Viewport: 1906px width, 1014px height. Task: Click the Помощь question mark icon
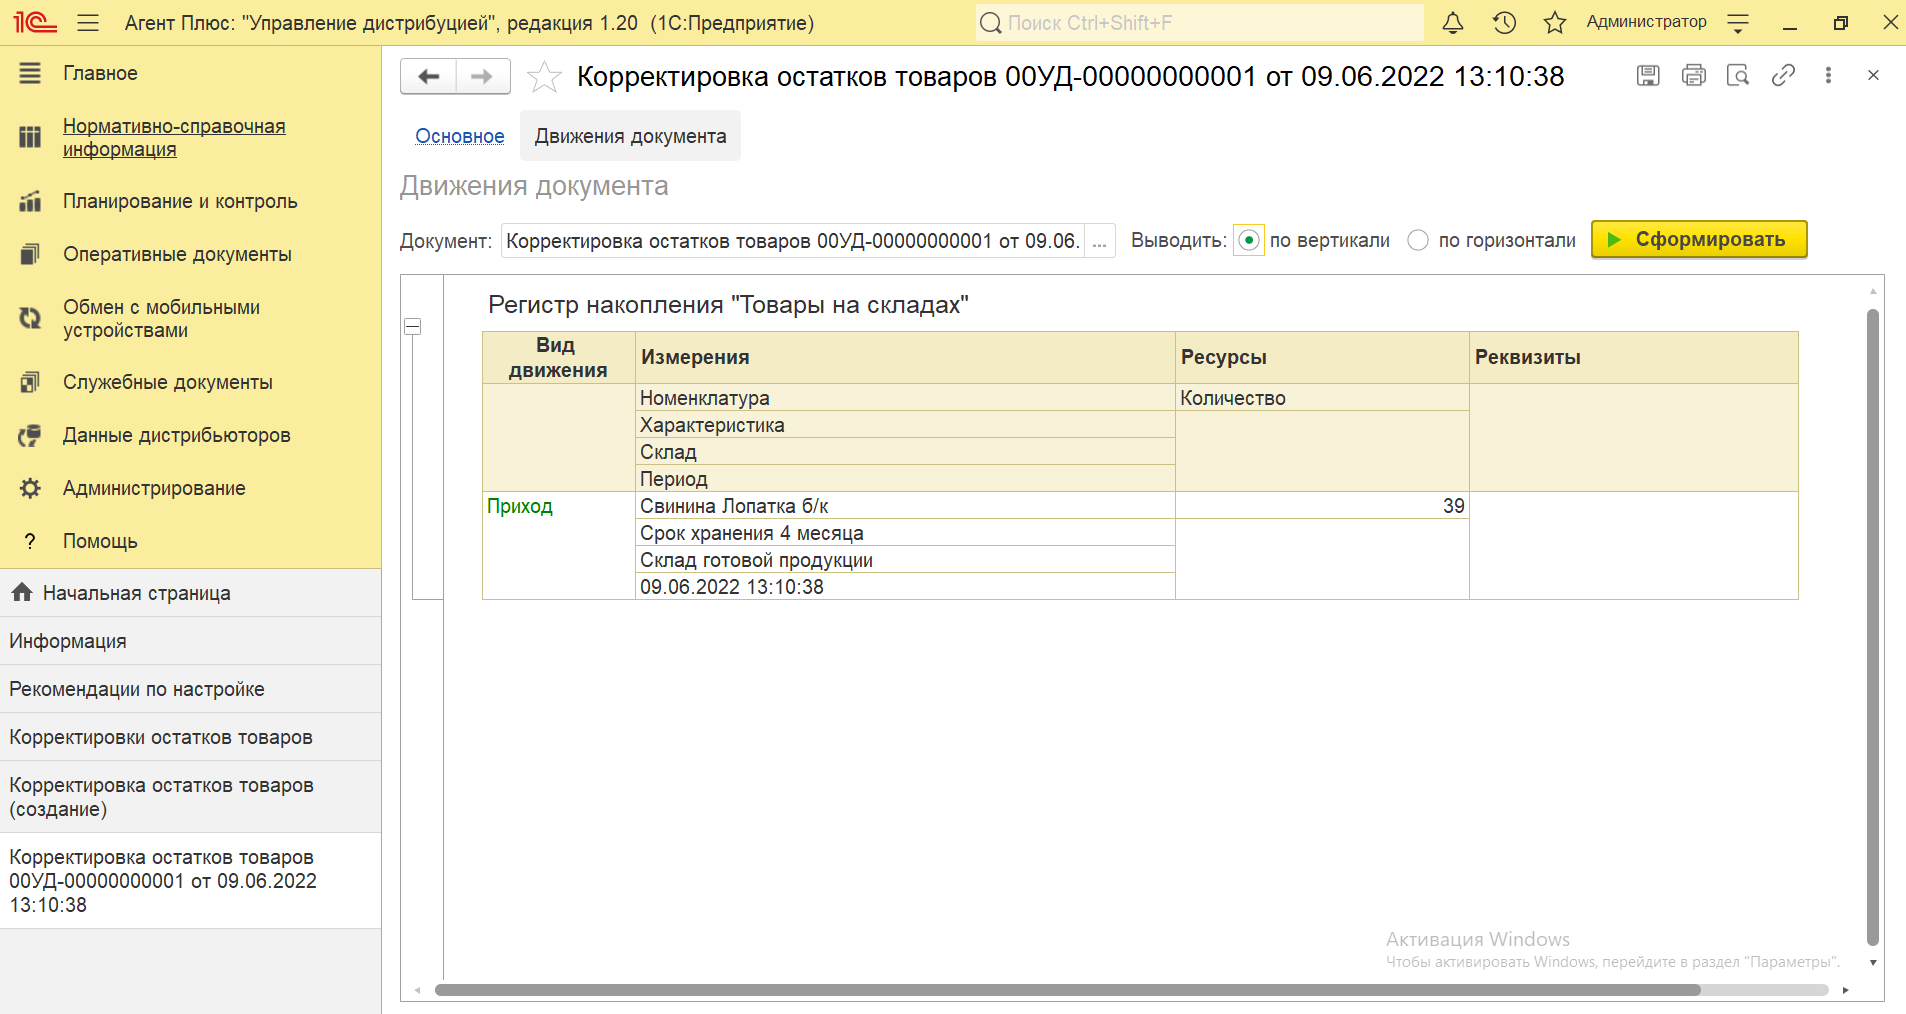coord(30,541)
